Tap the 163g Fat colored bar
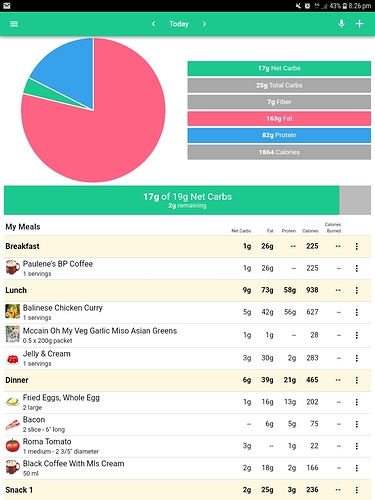The height and width of the screenshot is (500, 375). [279, 118]
